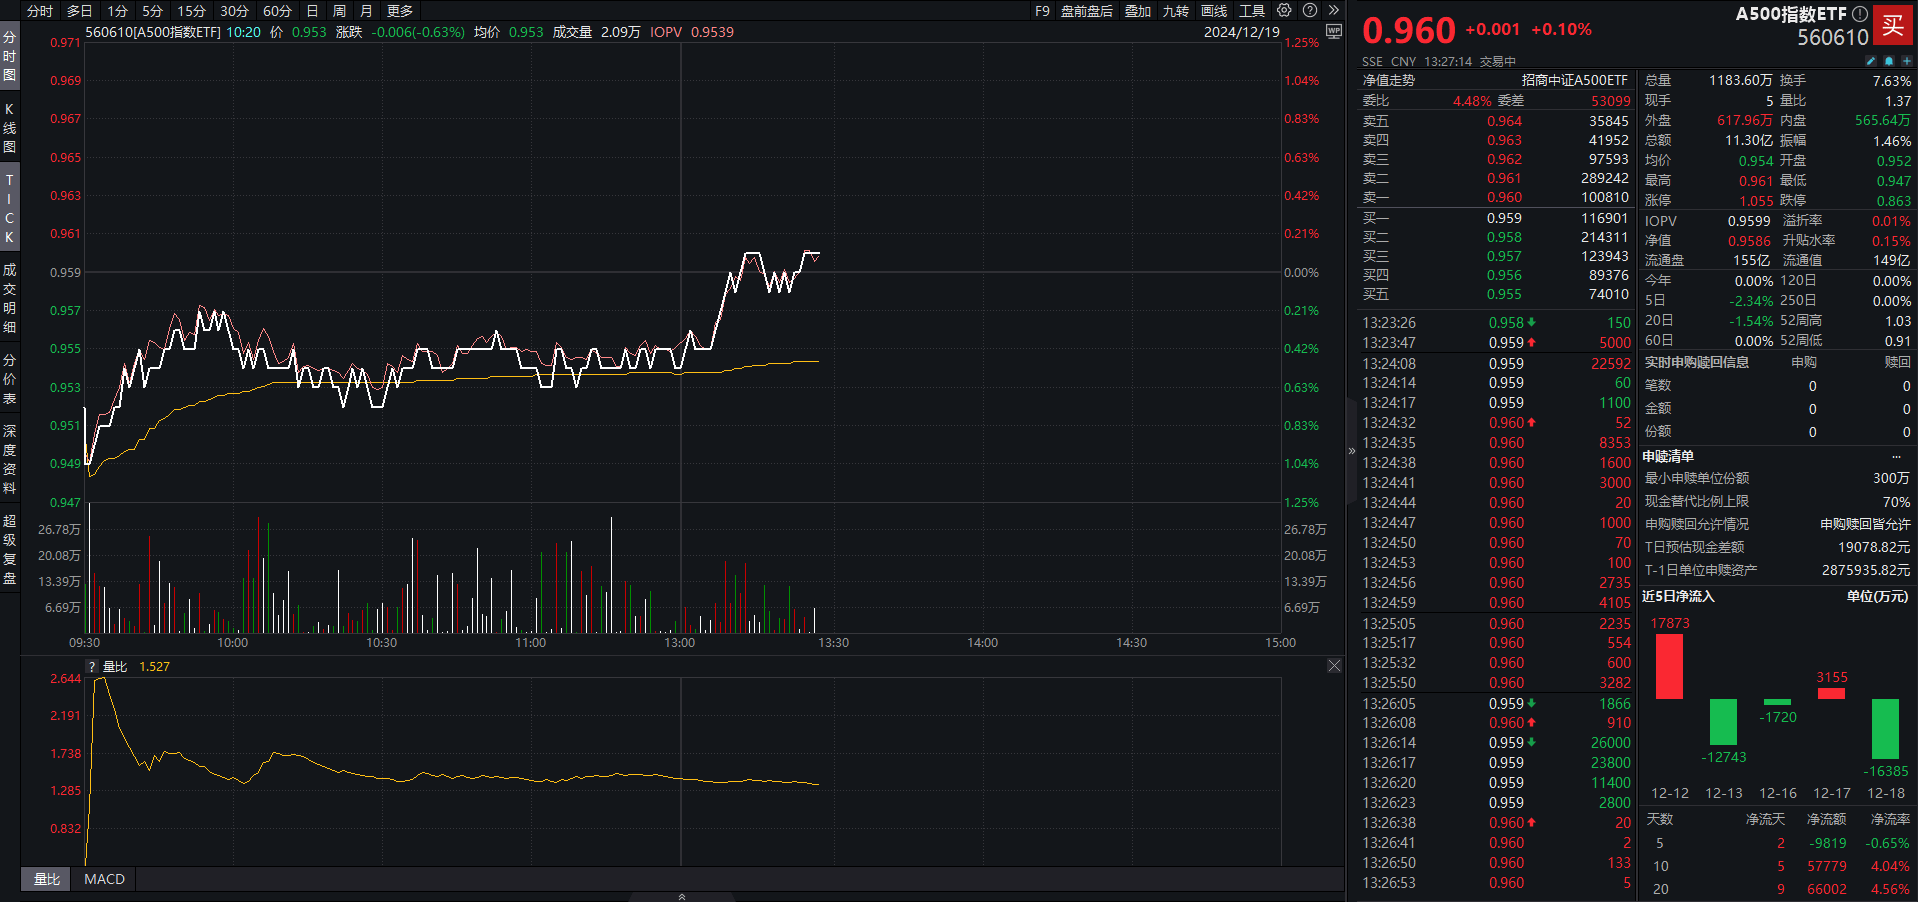
Task: Expand more toolbar options double-chevron
Action: 1333,10
